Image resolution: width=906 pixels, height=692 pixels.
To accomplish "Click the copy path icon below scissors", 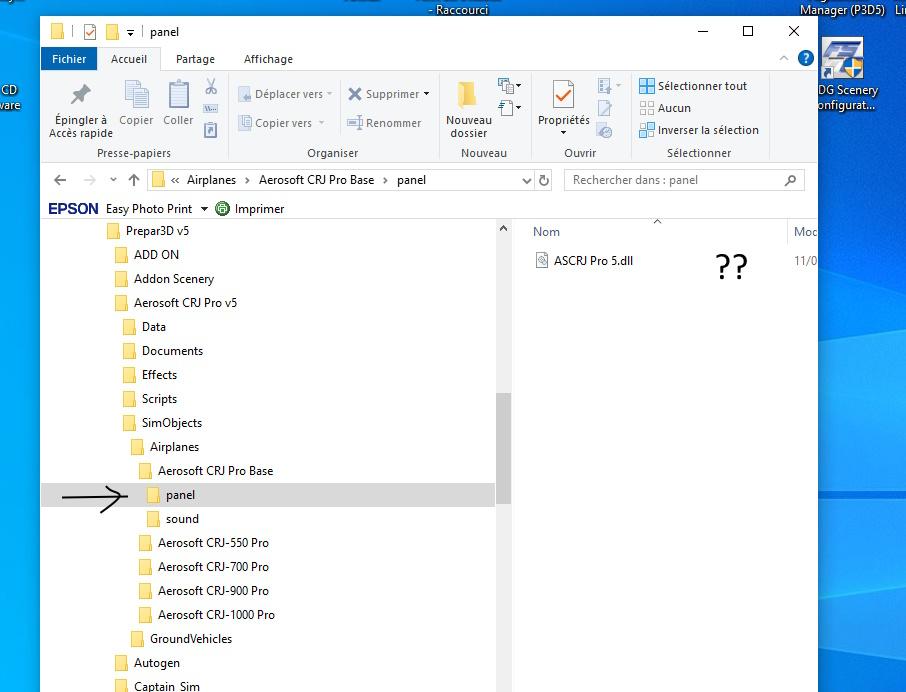I will point(211,109).
